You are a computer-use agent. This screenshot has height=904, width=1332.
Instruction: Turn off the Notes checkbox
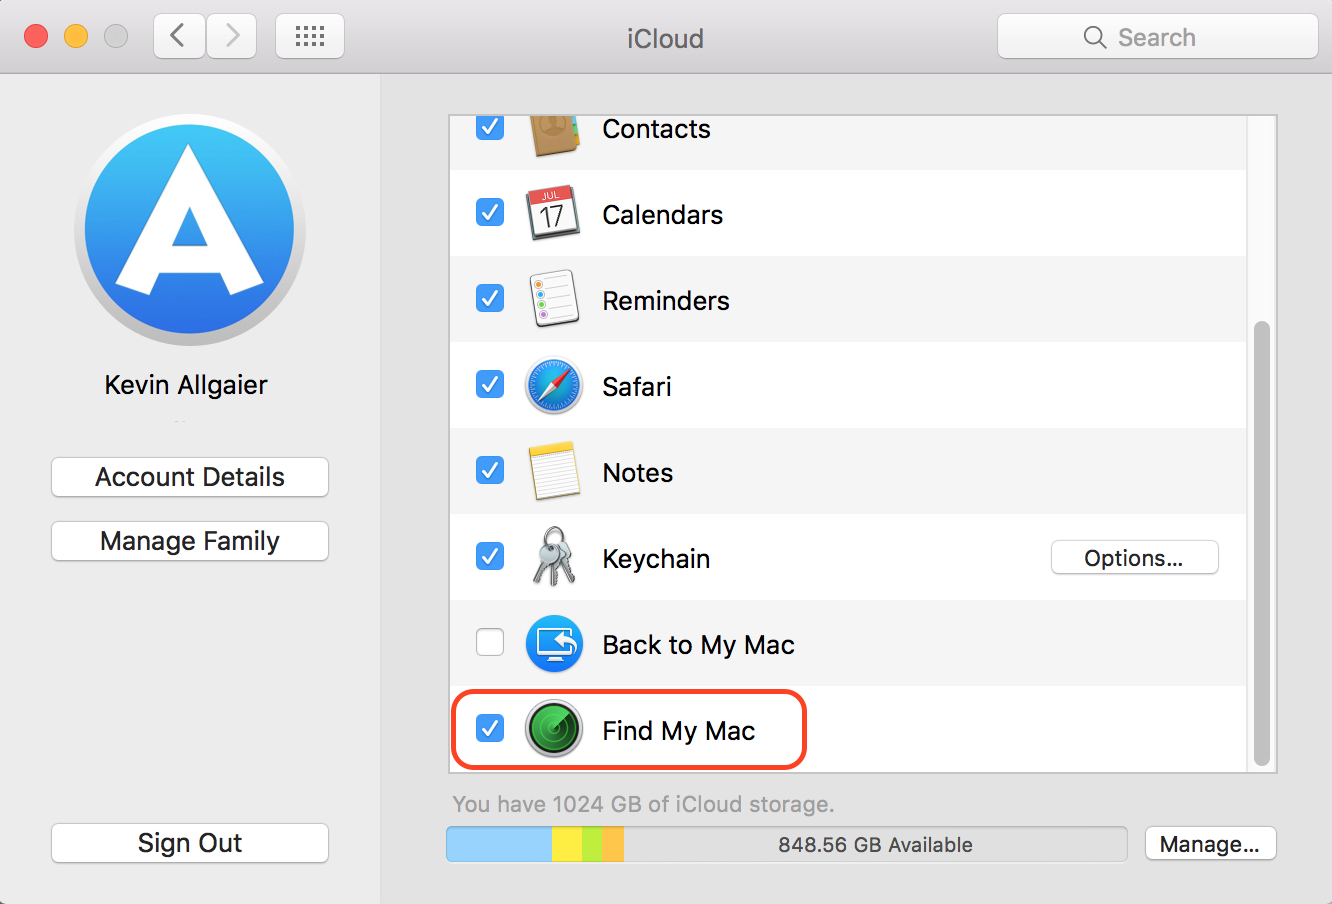pyautogui.click(x=490, y=470)
